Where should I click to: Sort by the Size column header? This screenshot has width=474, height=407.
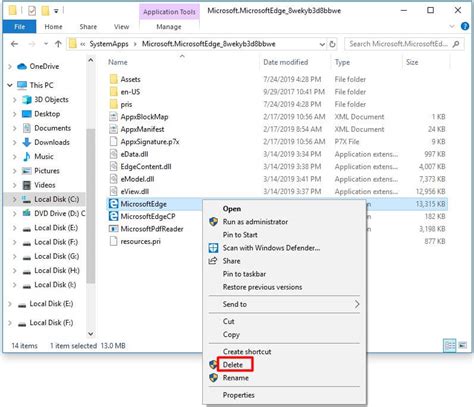(412, 62)
